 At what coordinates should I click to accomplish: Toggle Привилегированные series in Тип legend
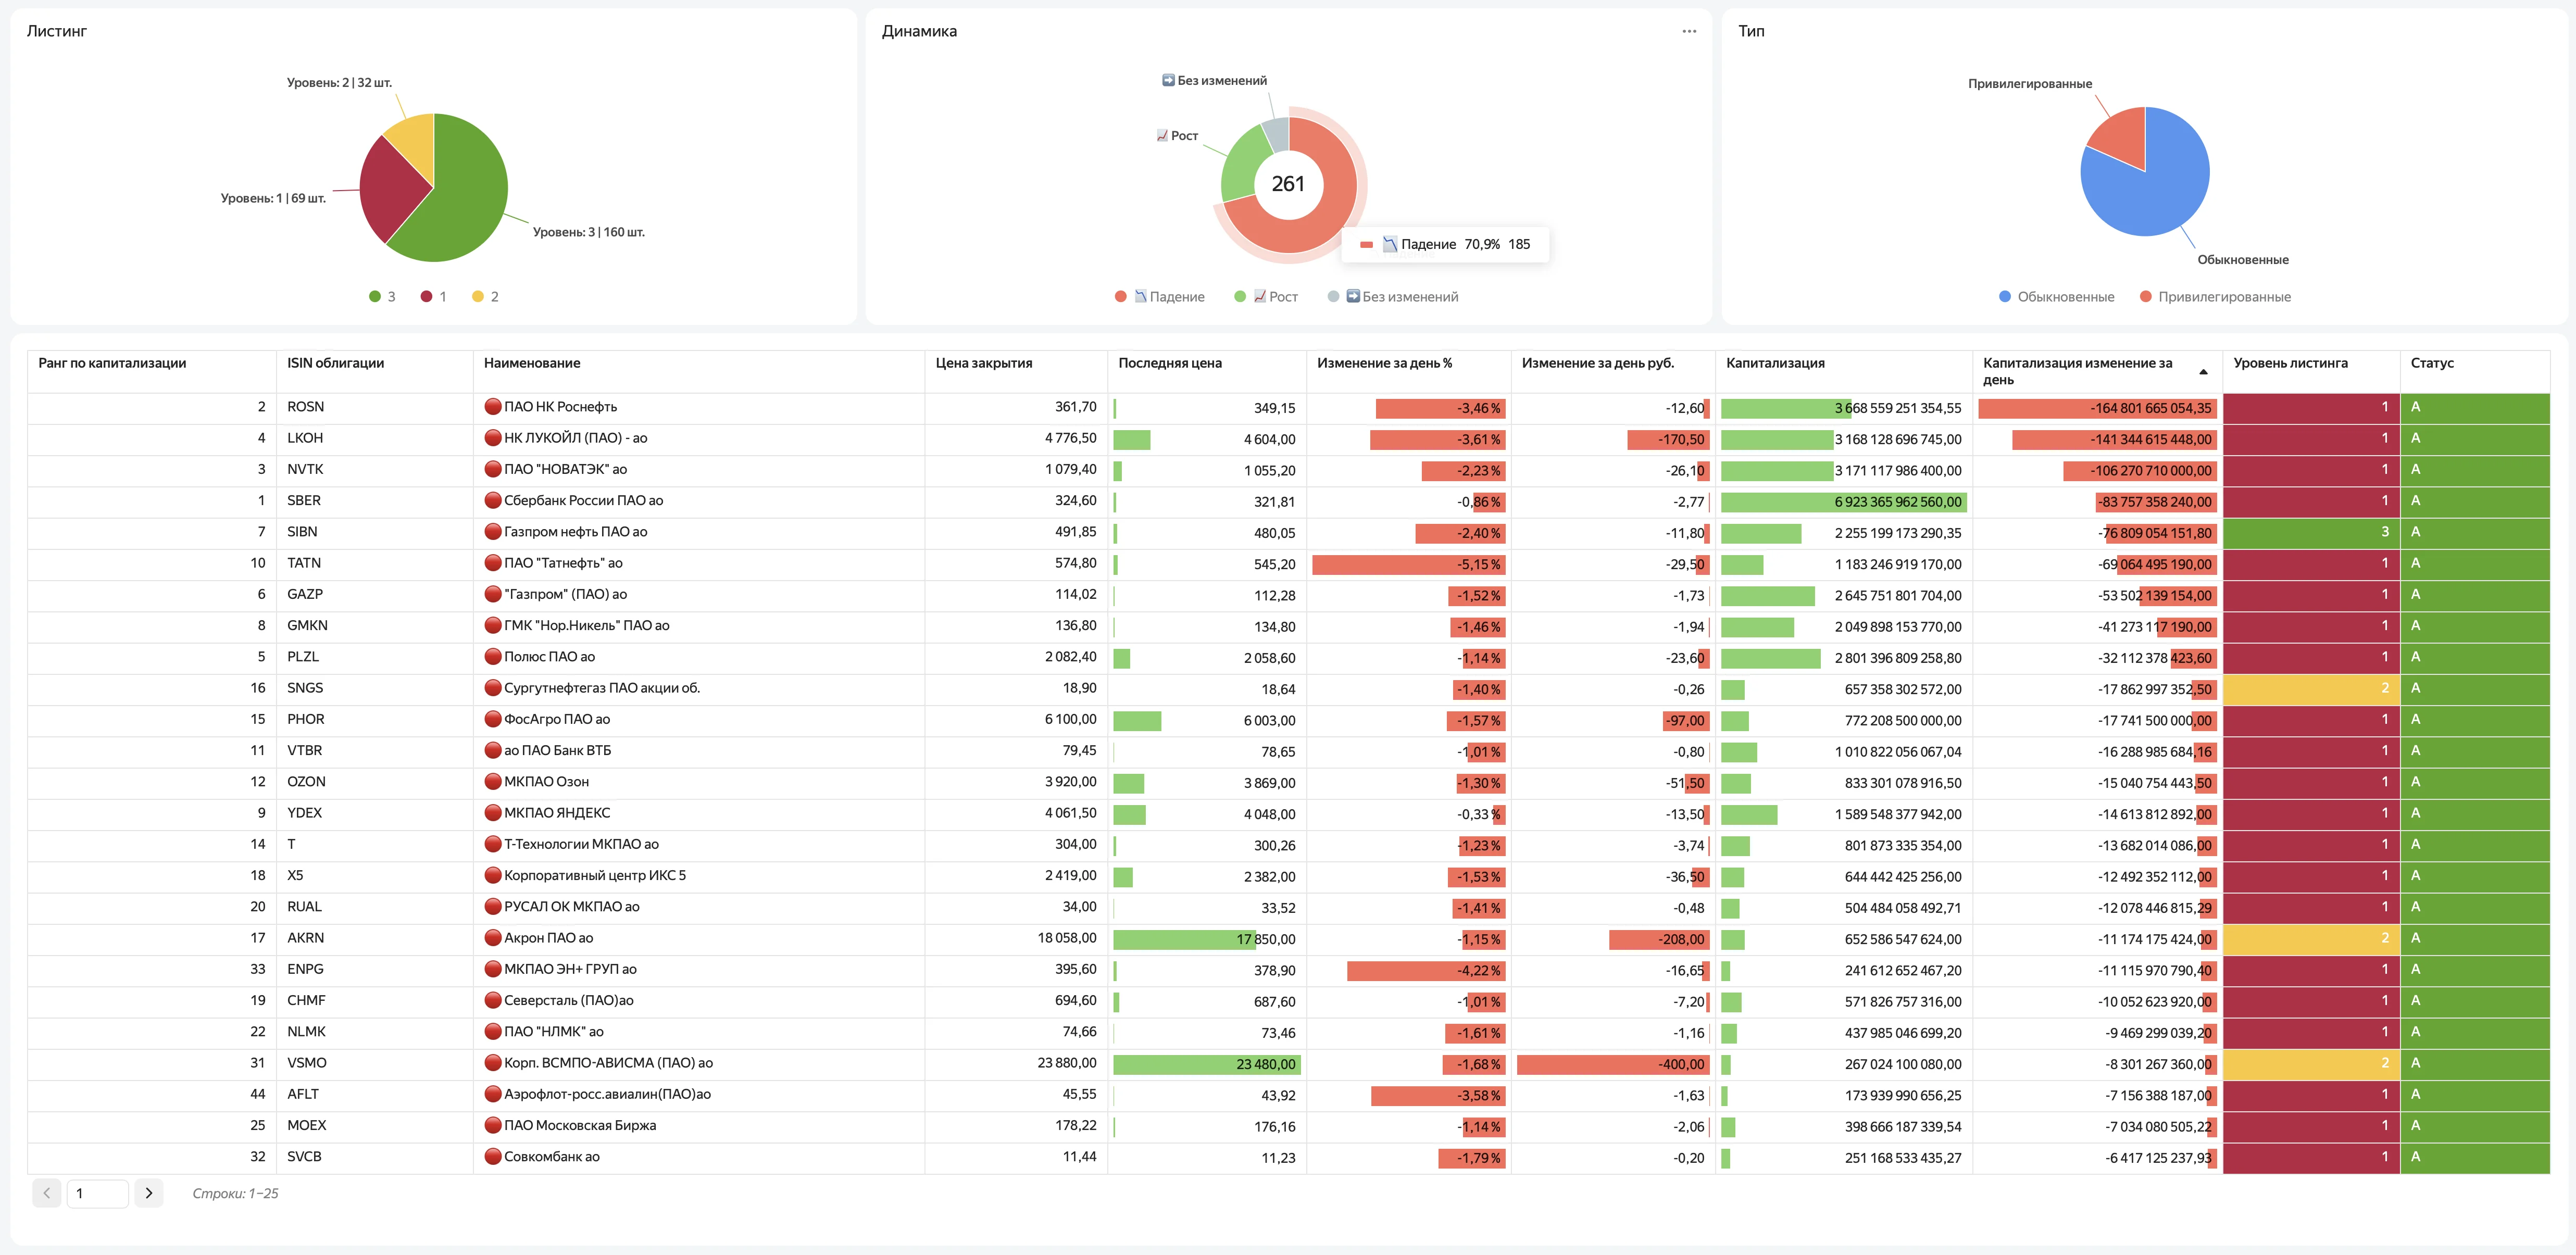pos(2215,297)
